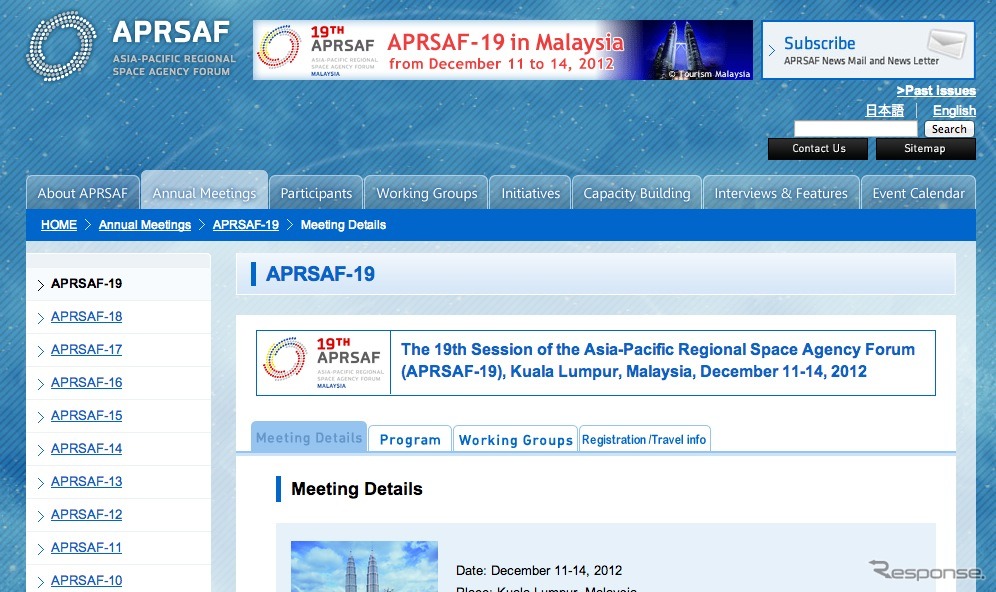Click the 19th APRSAF Malaysia logo in the session box
996x592 pixels.
(x=324, y=363)
